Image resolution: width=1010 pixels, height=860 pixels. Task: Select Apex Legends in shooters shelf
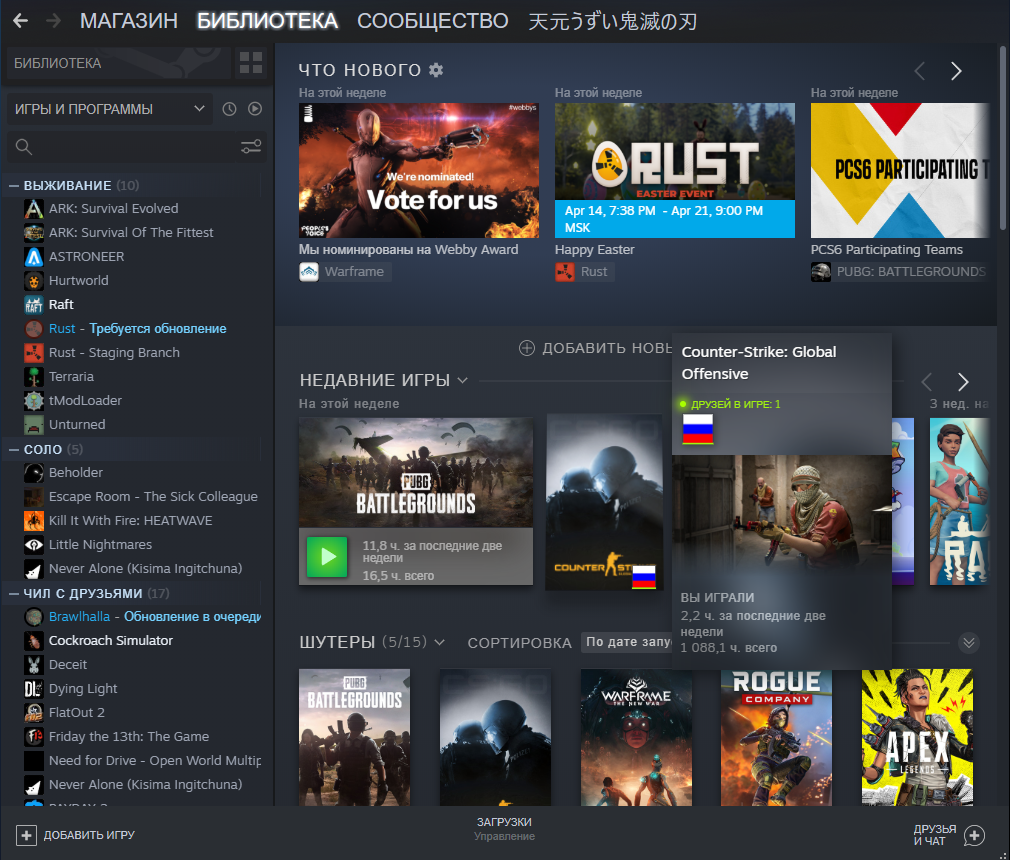click(x=917, y=738)
